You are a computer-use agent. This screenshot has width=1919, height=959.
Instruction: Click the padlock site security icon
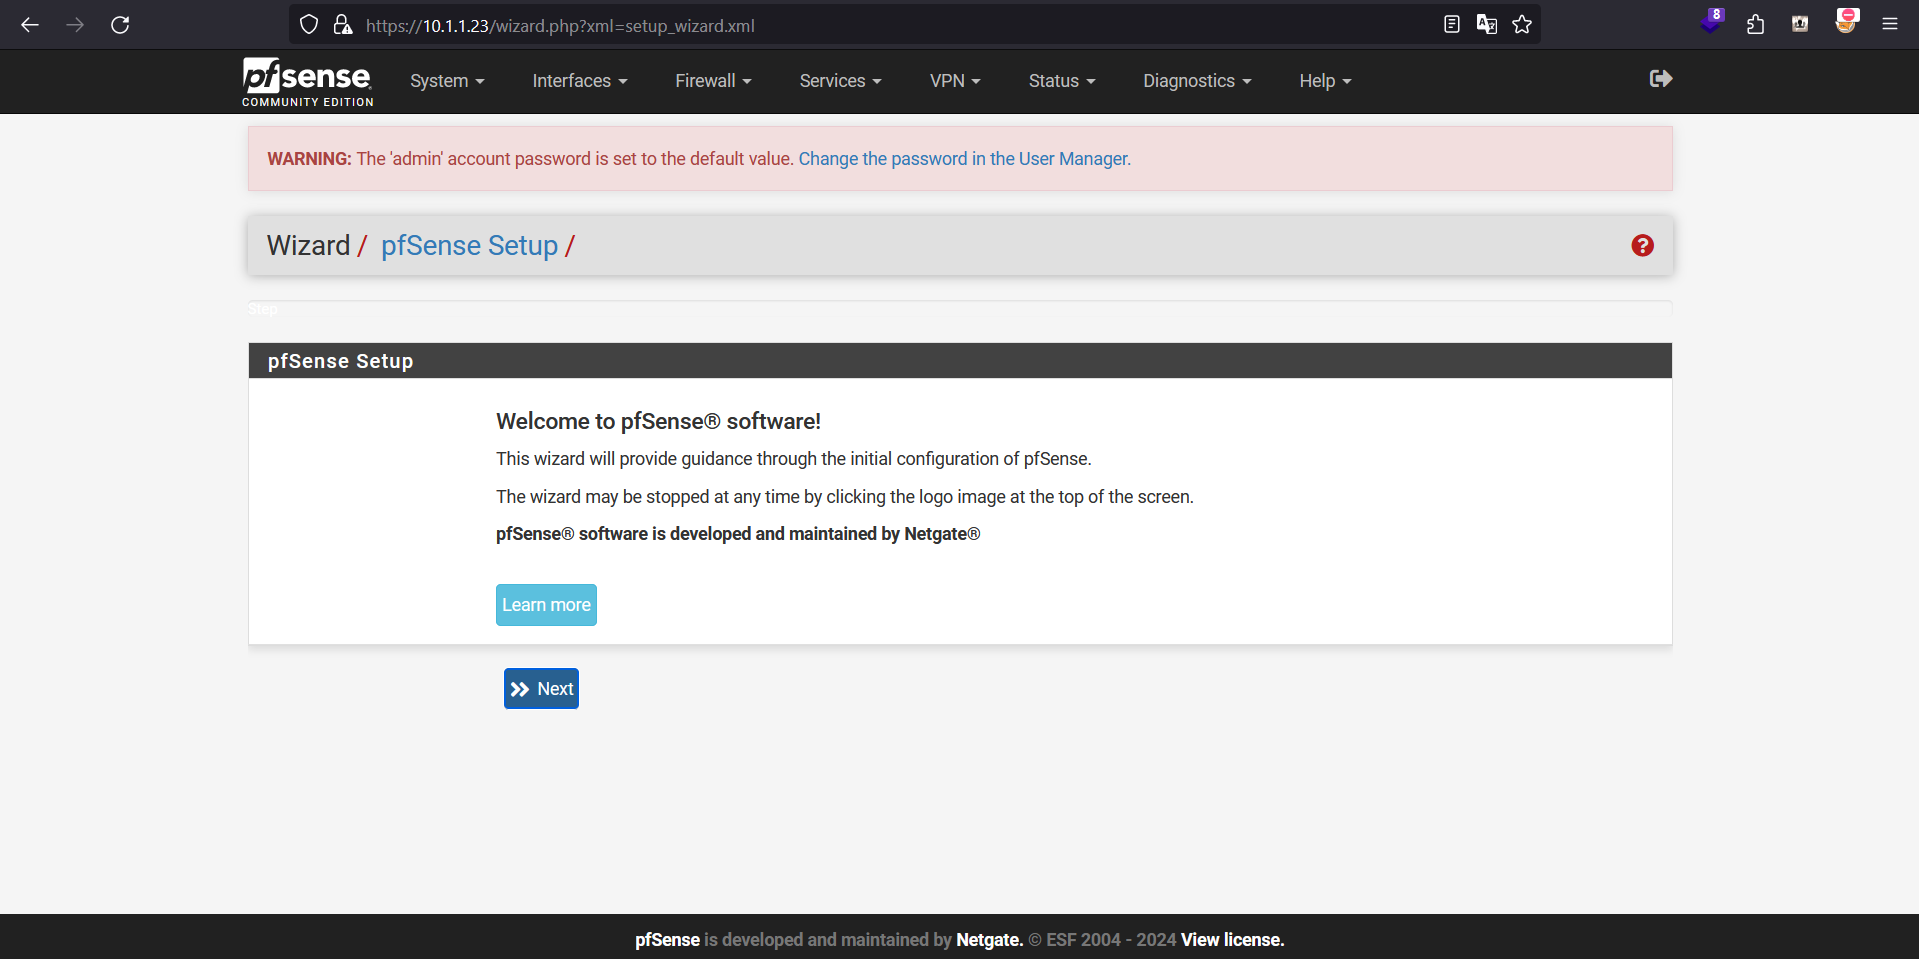pos(343,25)
